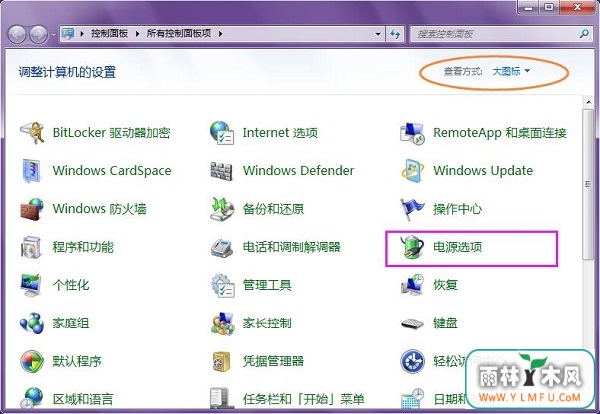Open the 个性化 link

click(71, 285)
